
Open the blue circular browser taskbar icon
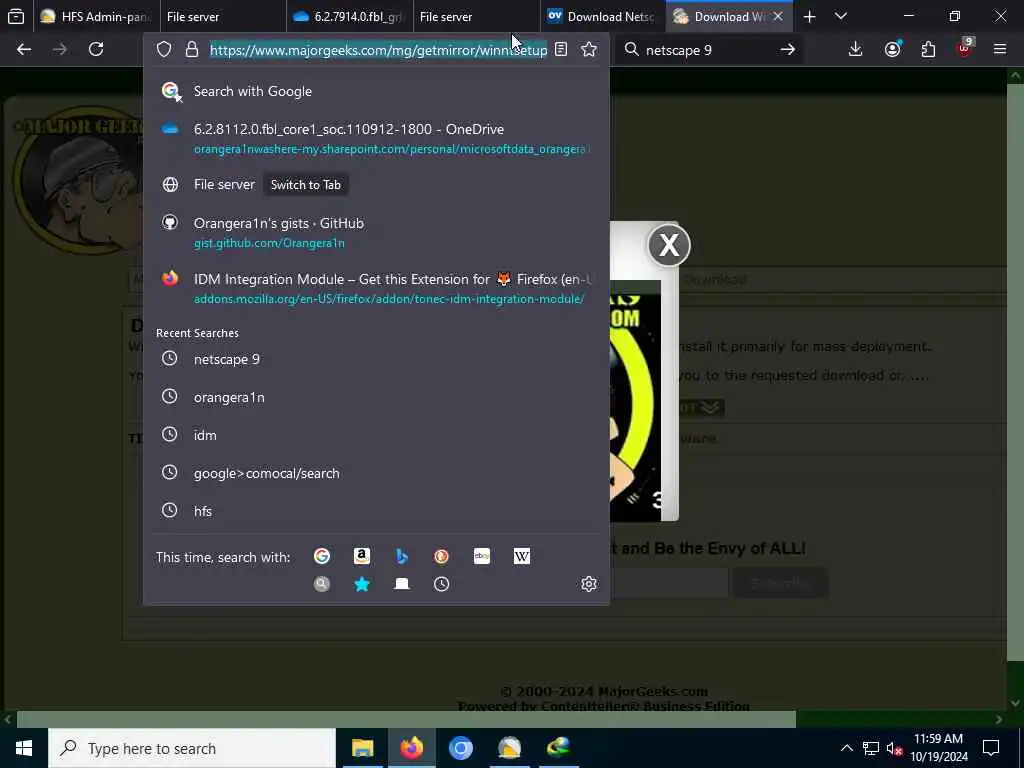coord(460,748)
